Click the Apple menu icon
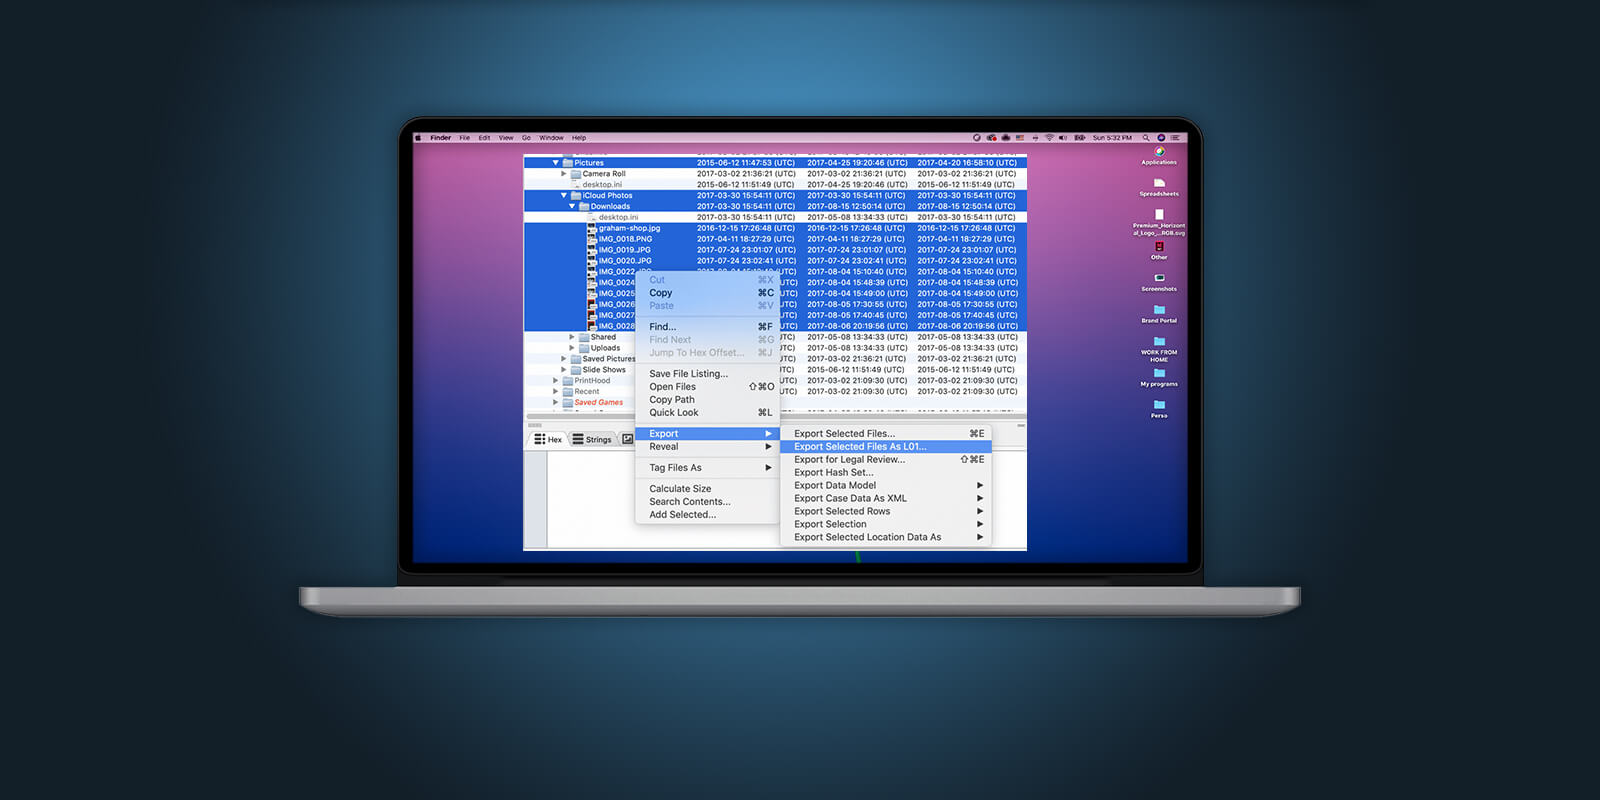 pyautogui.click(x=418, y=138)
